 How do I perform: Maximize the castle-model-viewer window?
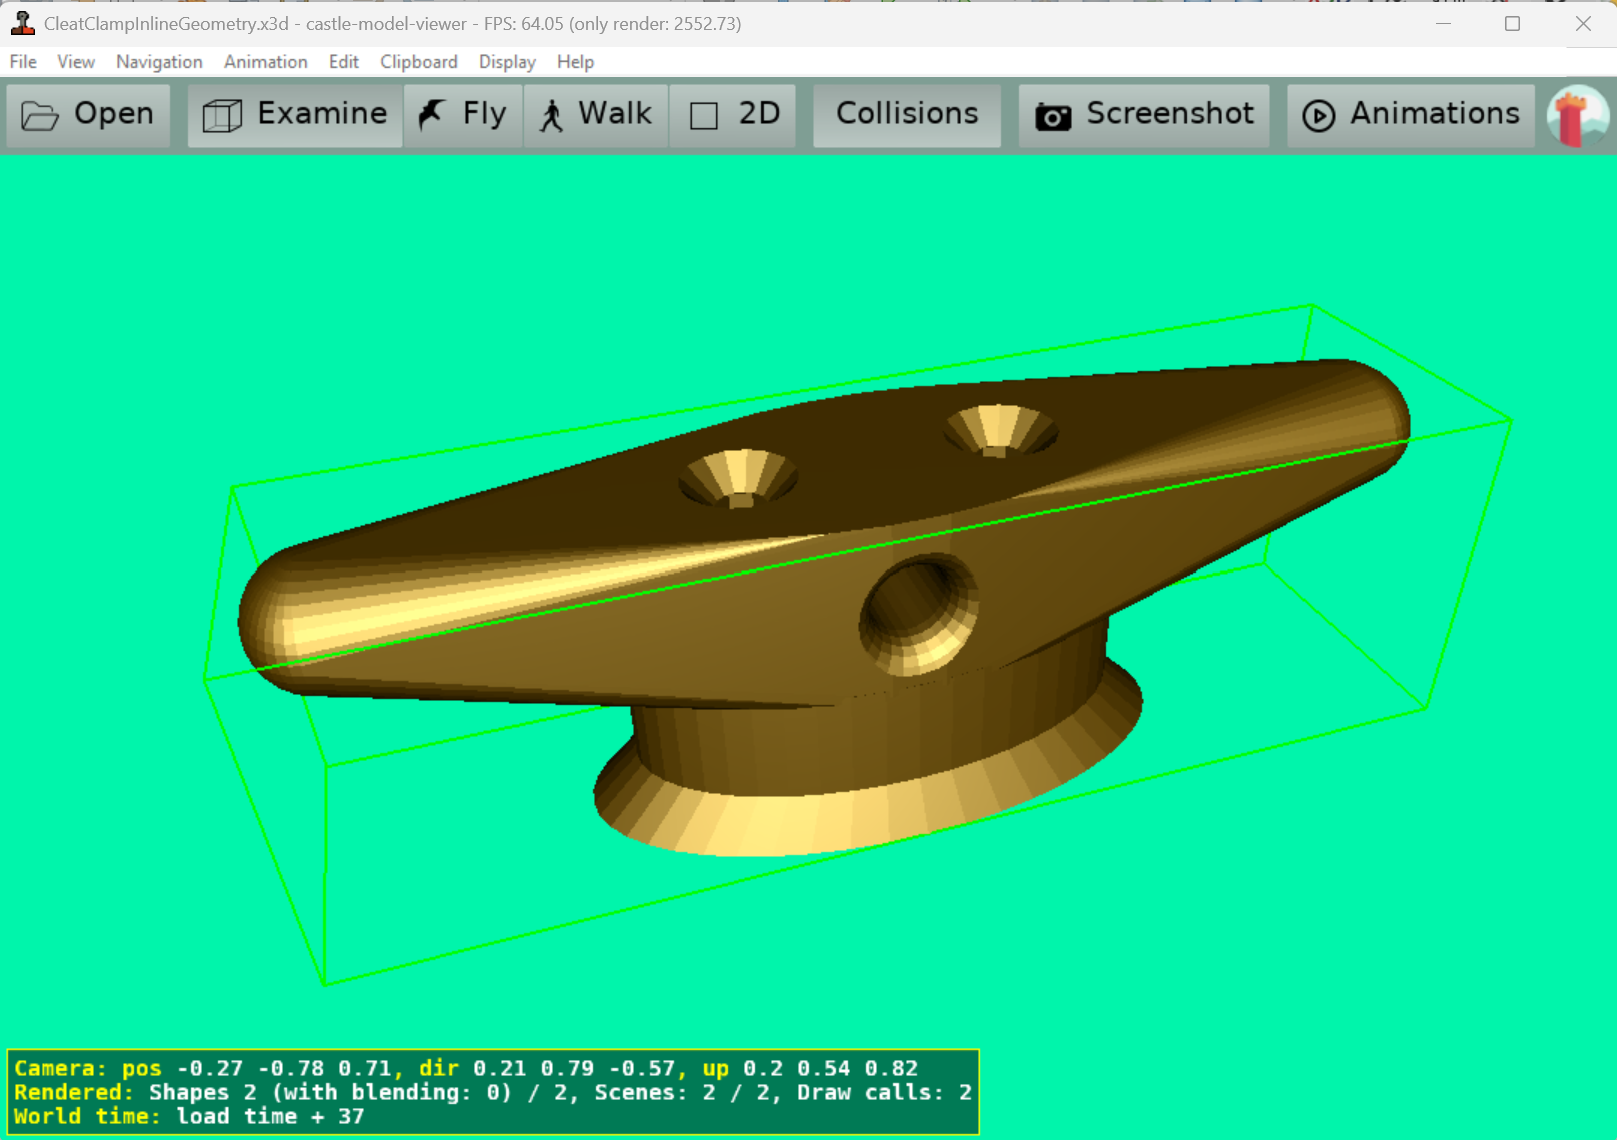point(1512,23)
